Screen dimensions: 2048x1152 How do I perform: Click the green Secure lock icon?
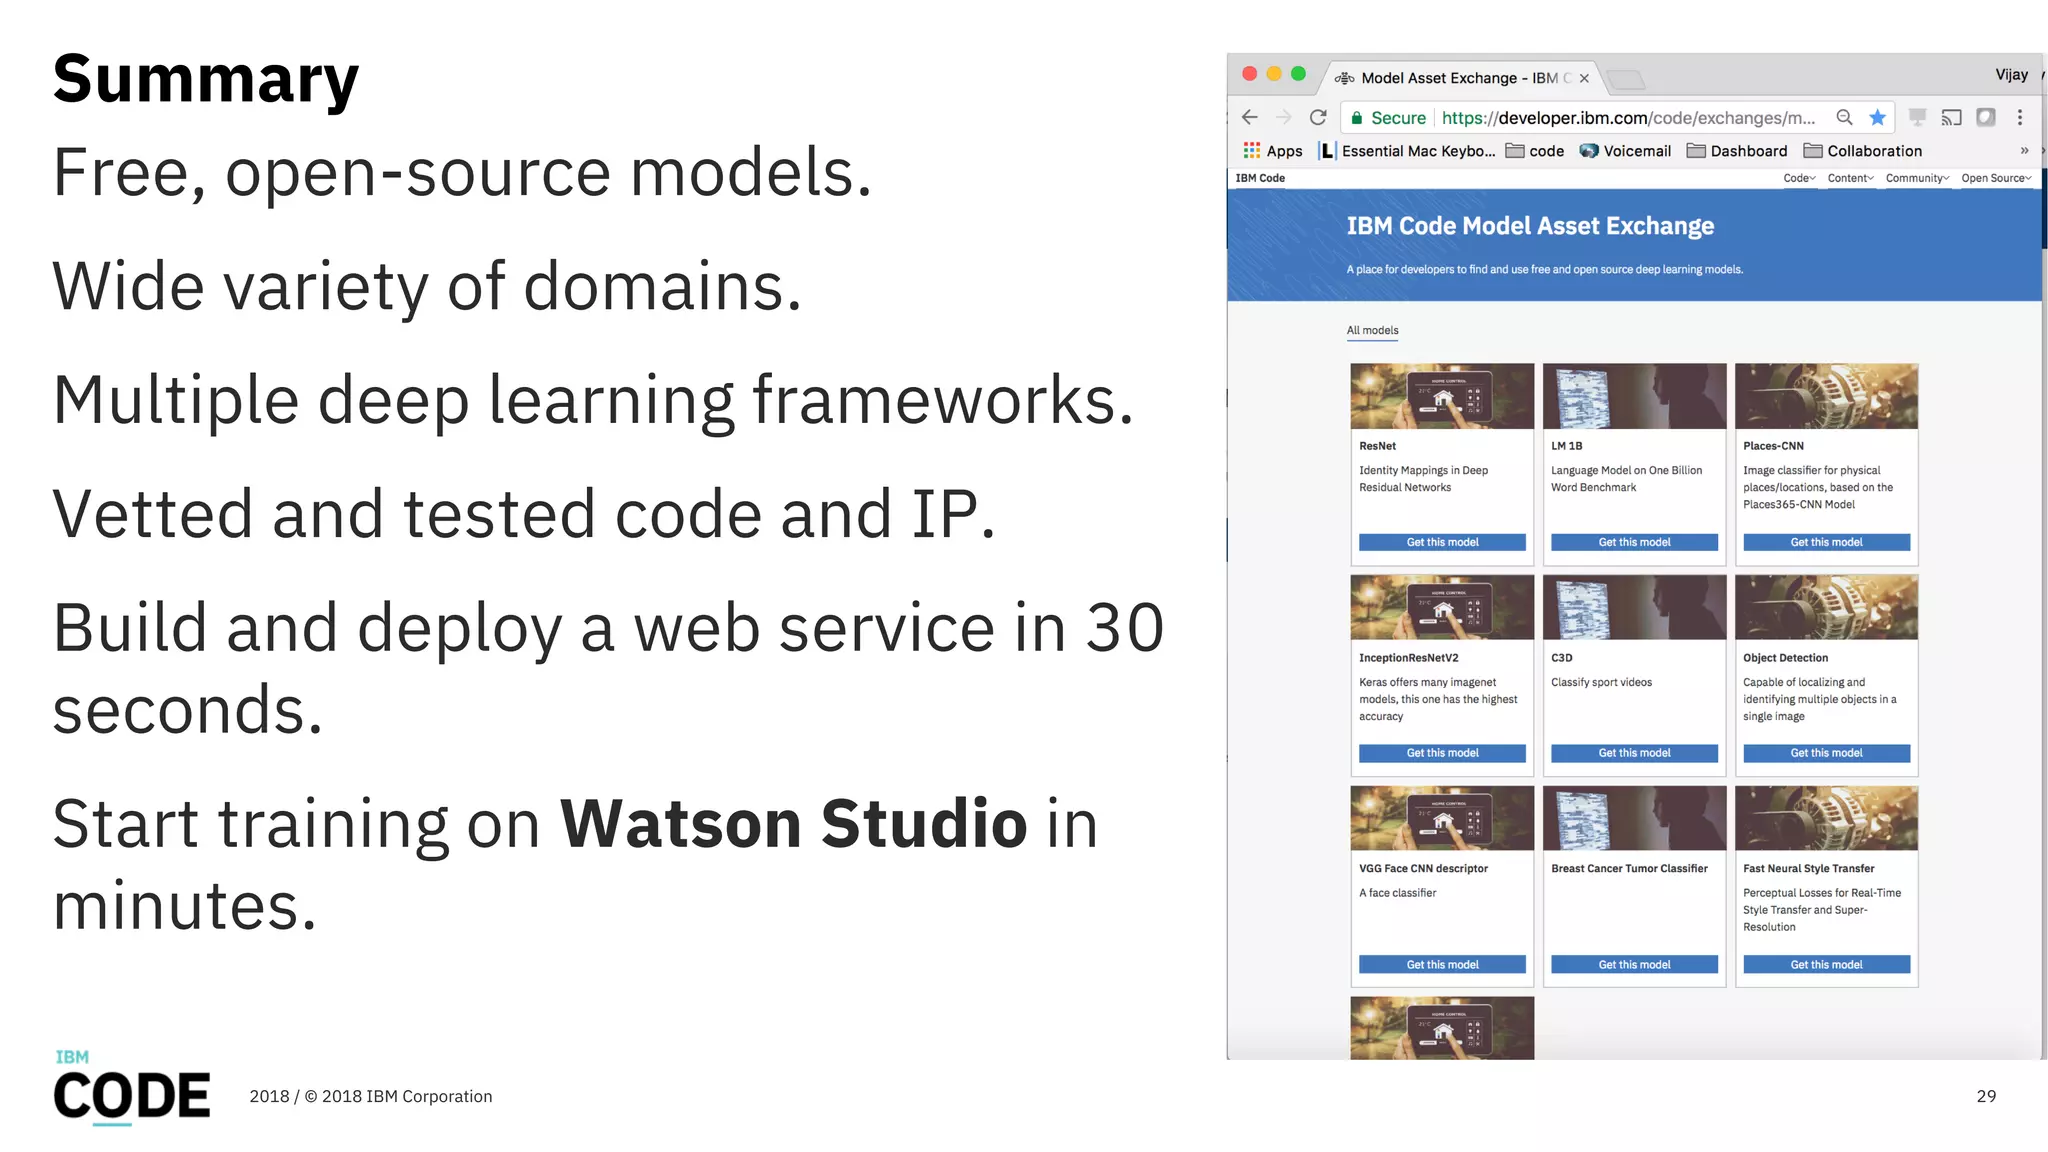coord(1357,118)
